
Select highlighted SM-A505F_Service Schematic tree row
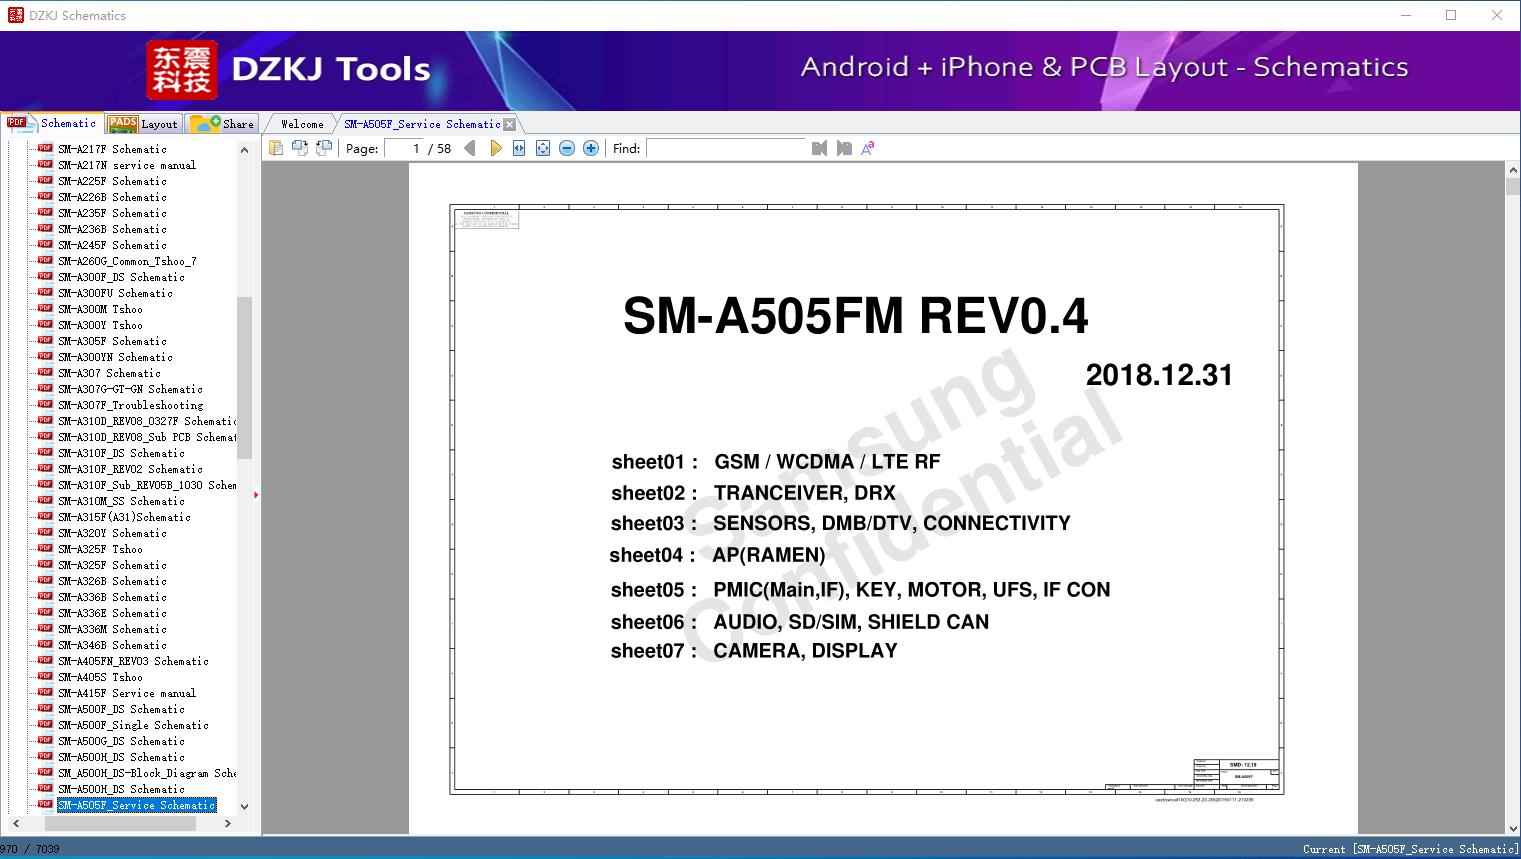(136, 805)
